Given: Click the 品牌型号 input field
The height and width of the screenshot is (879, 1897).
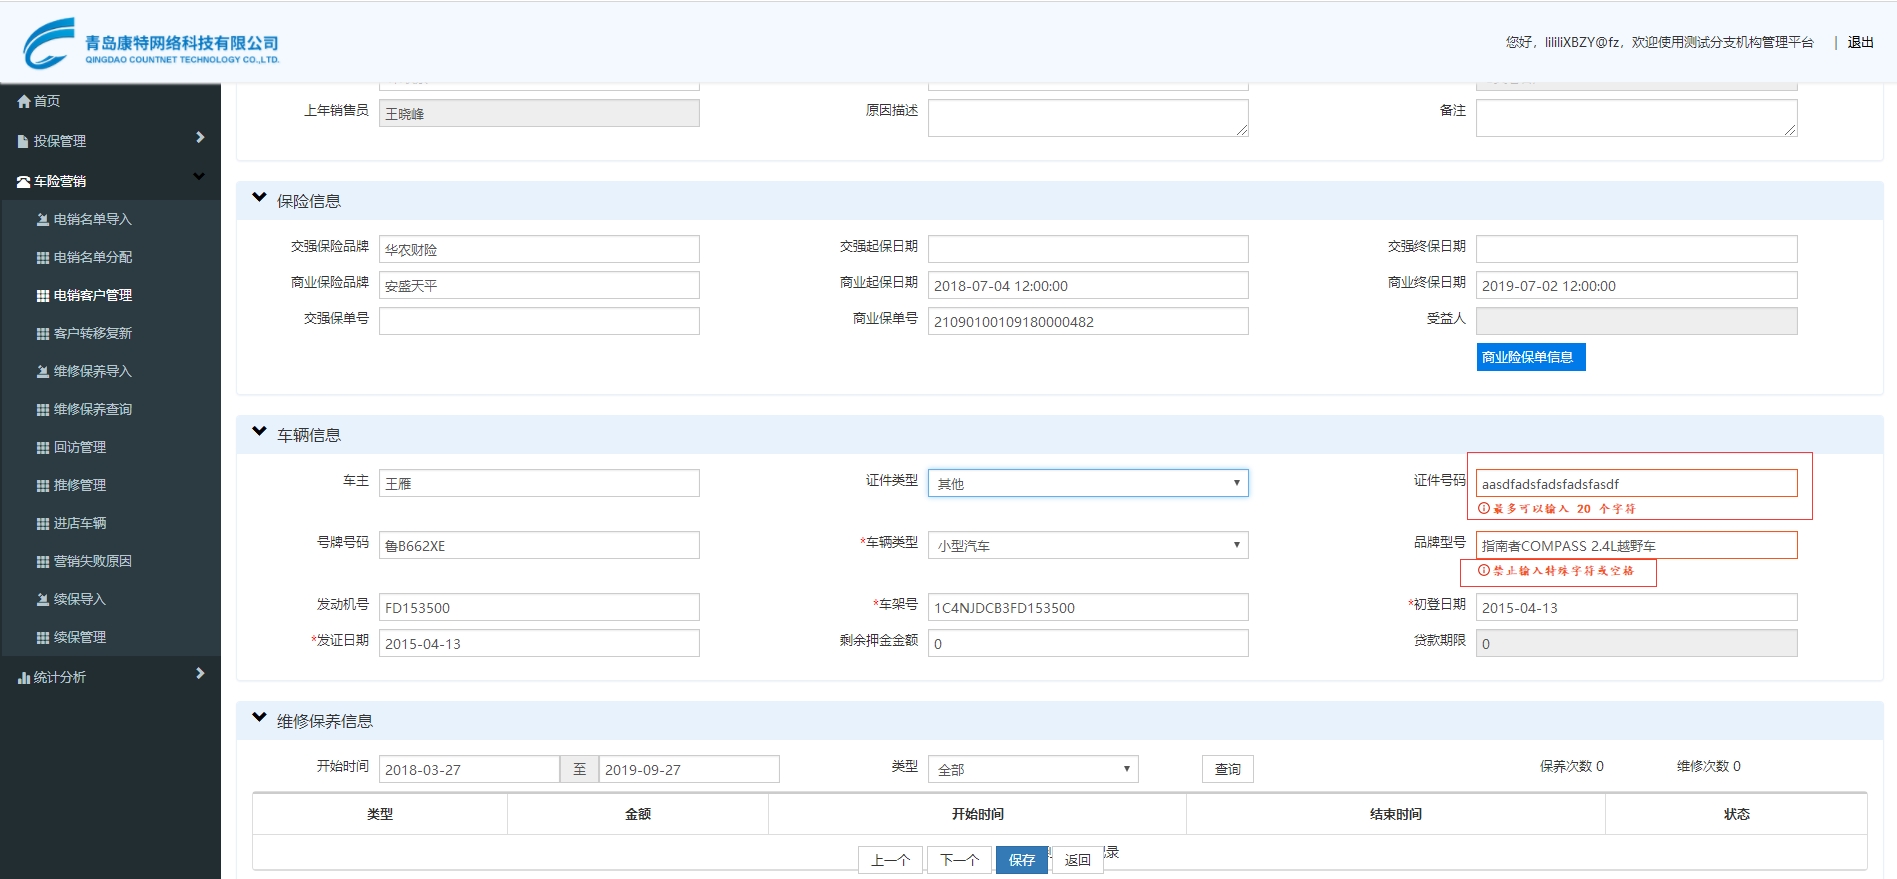Looking at the screenshot, I should tap(1637, 545).
